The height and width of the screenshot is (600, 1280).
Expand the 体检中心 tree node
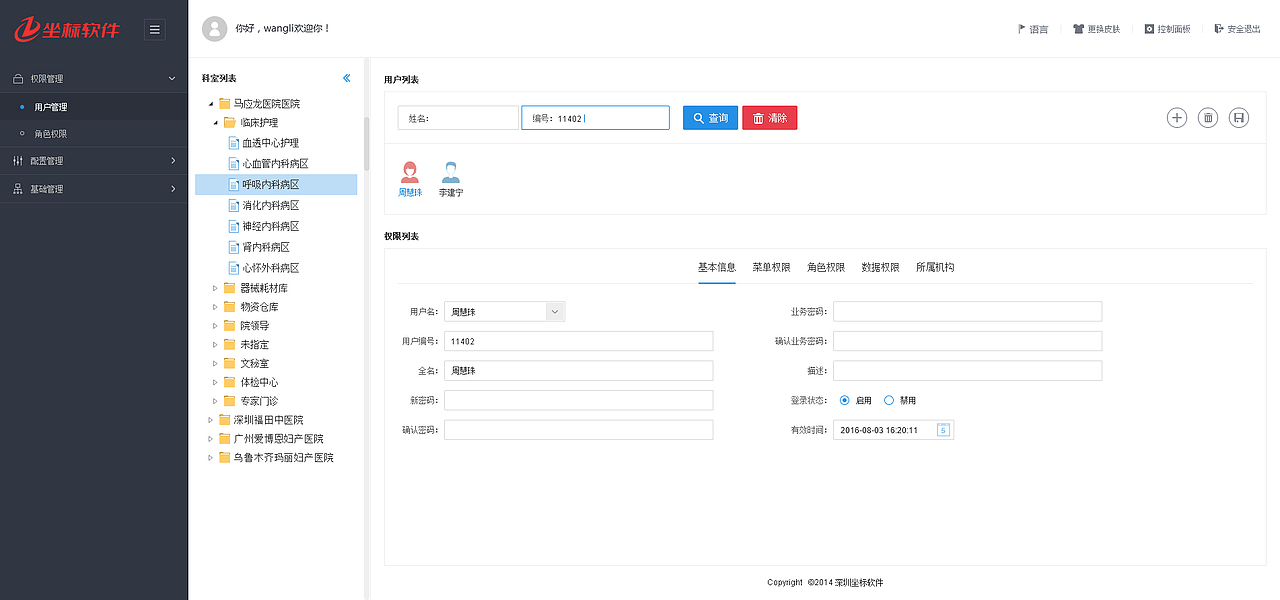[216, 382]
